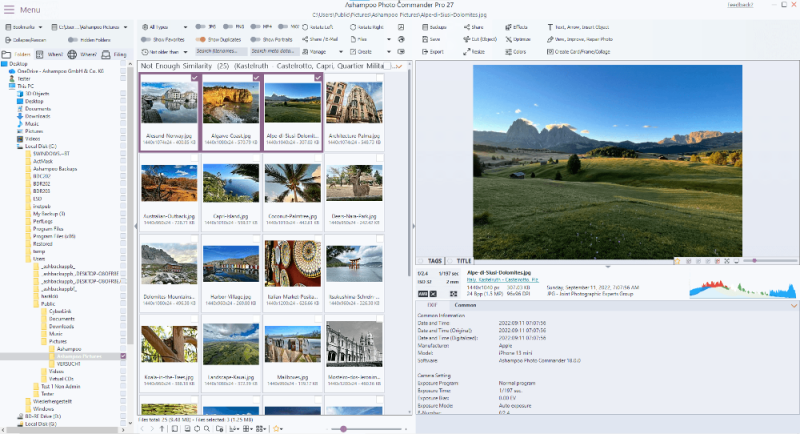Image resolution: width=800 pixels, height=434 pixels.
Task: Click the Share tool next to Backups
Action: tap(473, 27)
